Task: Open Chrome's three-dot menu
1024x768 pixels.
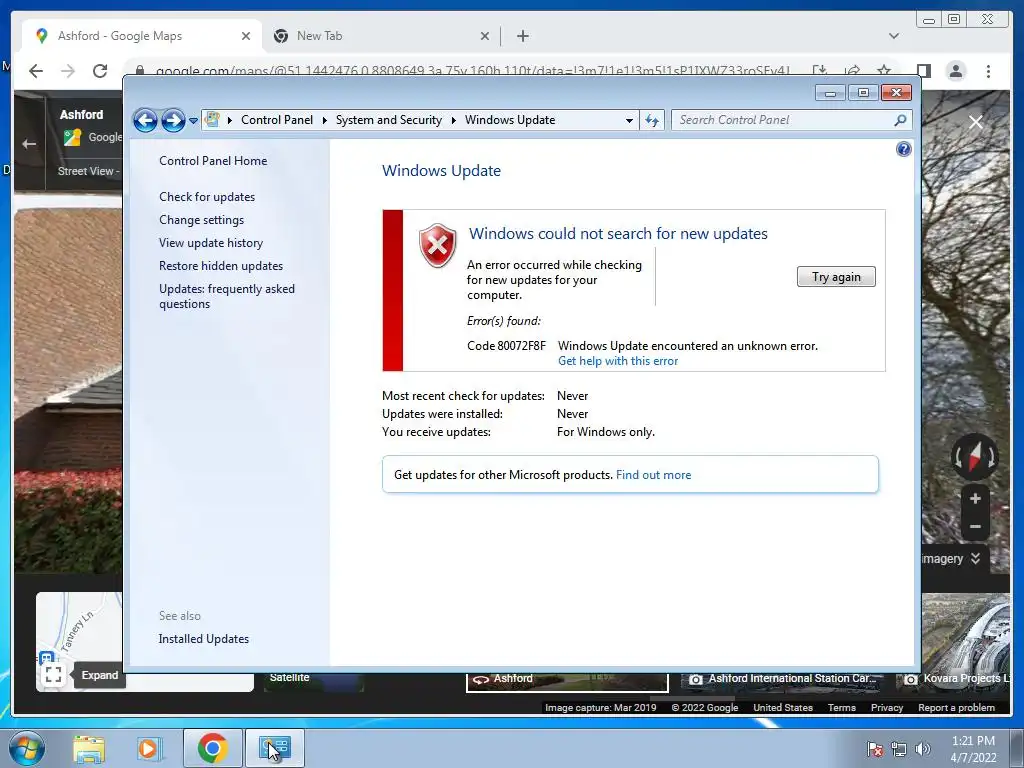Action: tap(988, 71)
